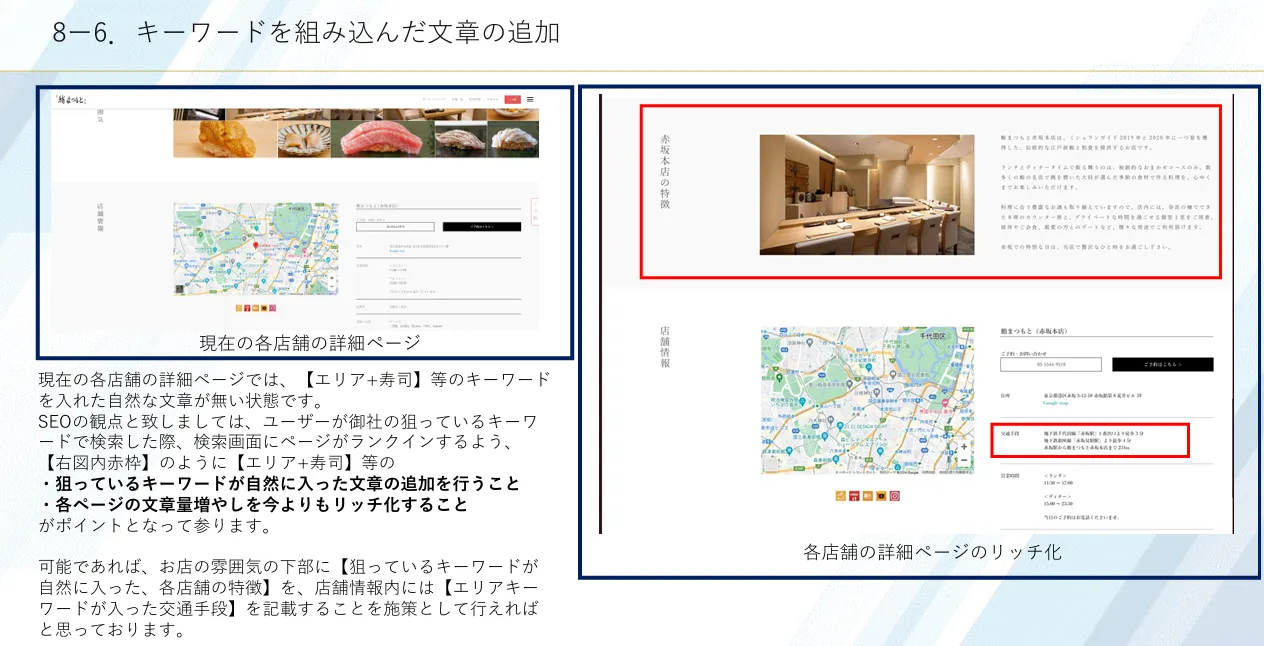Zoom out on the left page map

(331, 287)
